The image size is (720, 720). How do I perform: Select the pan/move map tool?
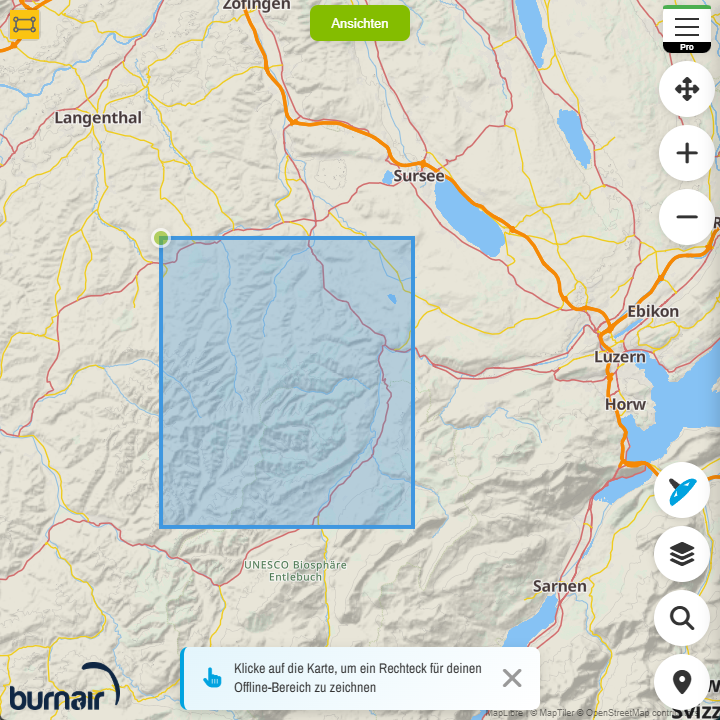pos(686,90)
